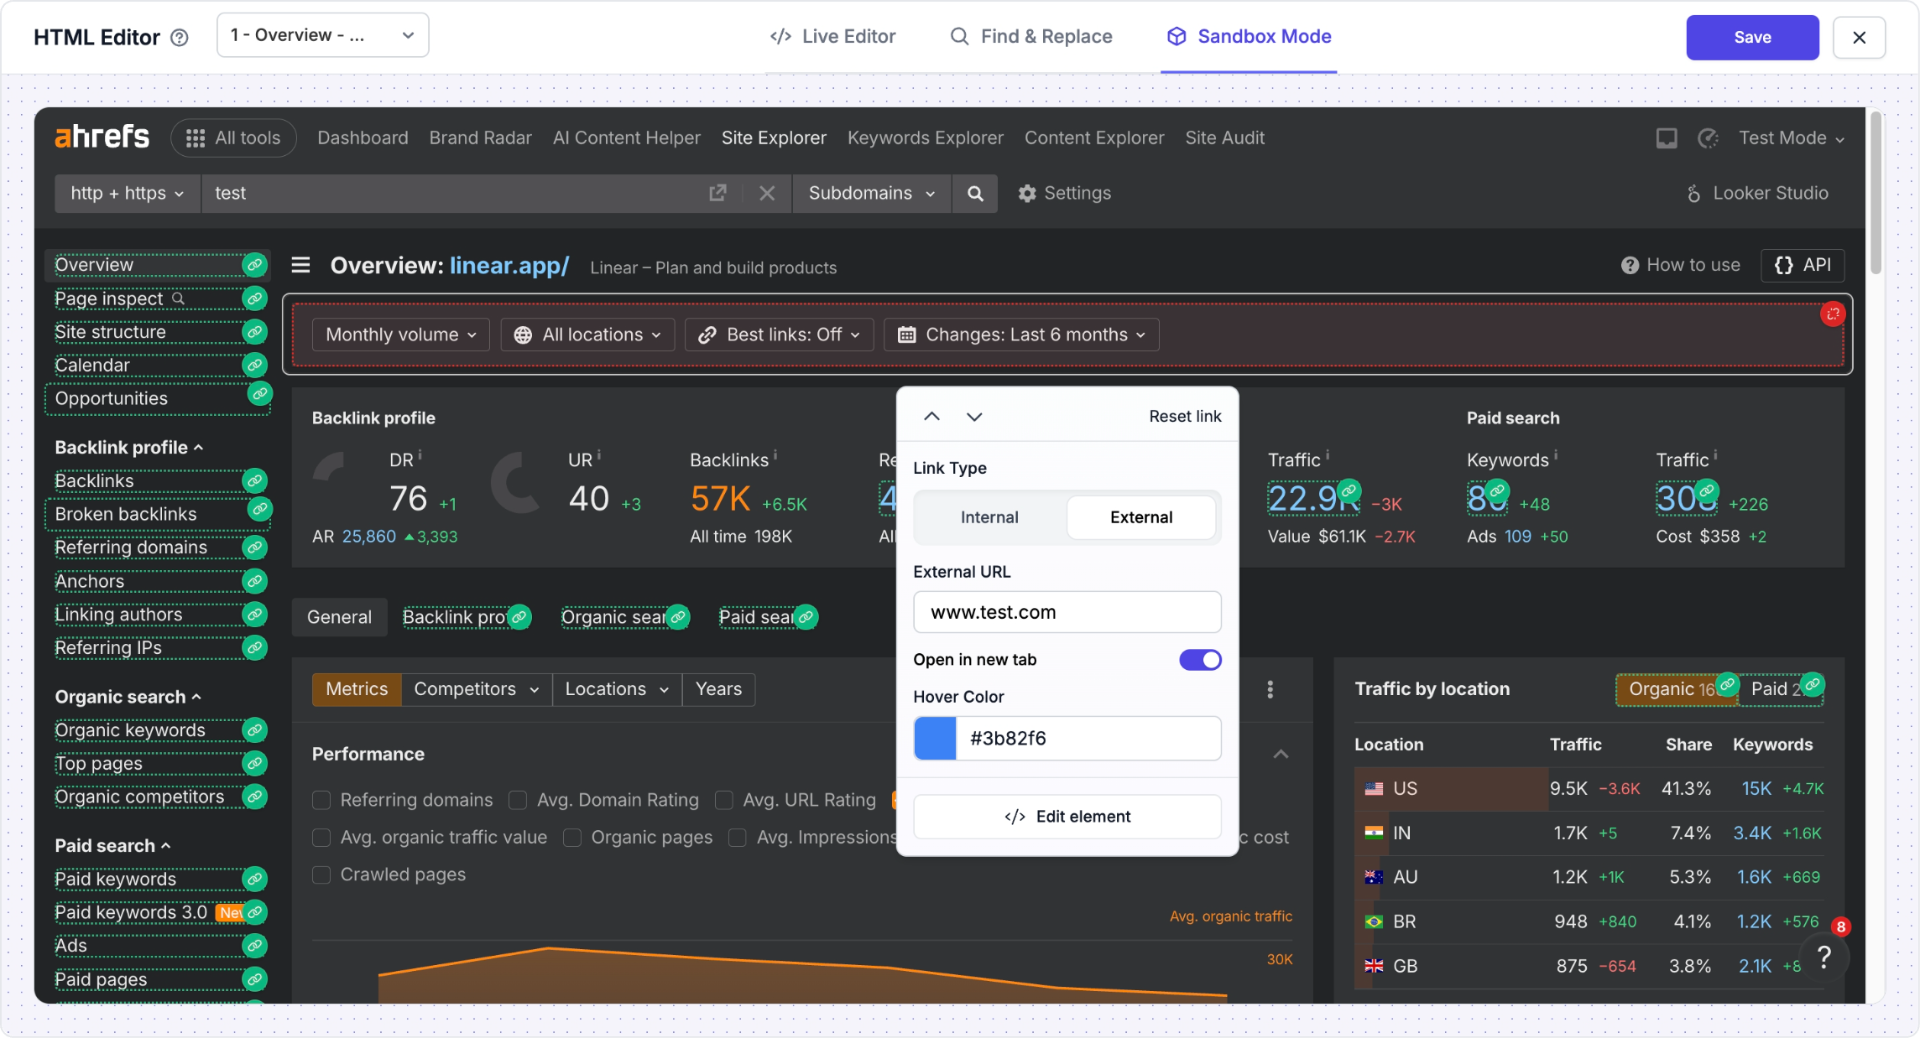Select External link type
Screen dimensions: 1920x1038
(1141, 517)
